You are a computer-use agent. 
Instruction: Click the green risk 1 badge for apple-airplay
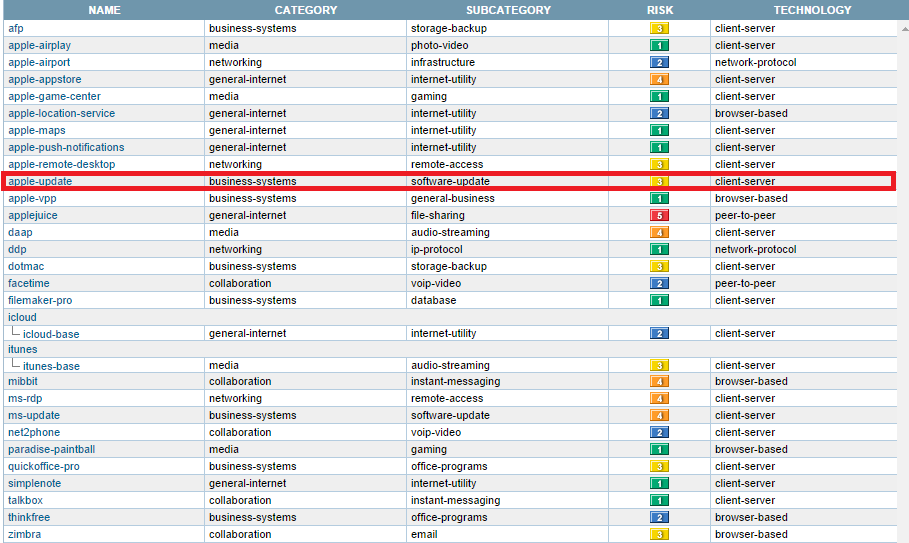click(659, 45)
